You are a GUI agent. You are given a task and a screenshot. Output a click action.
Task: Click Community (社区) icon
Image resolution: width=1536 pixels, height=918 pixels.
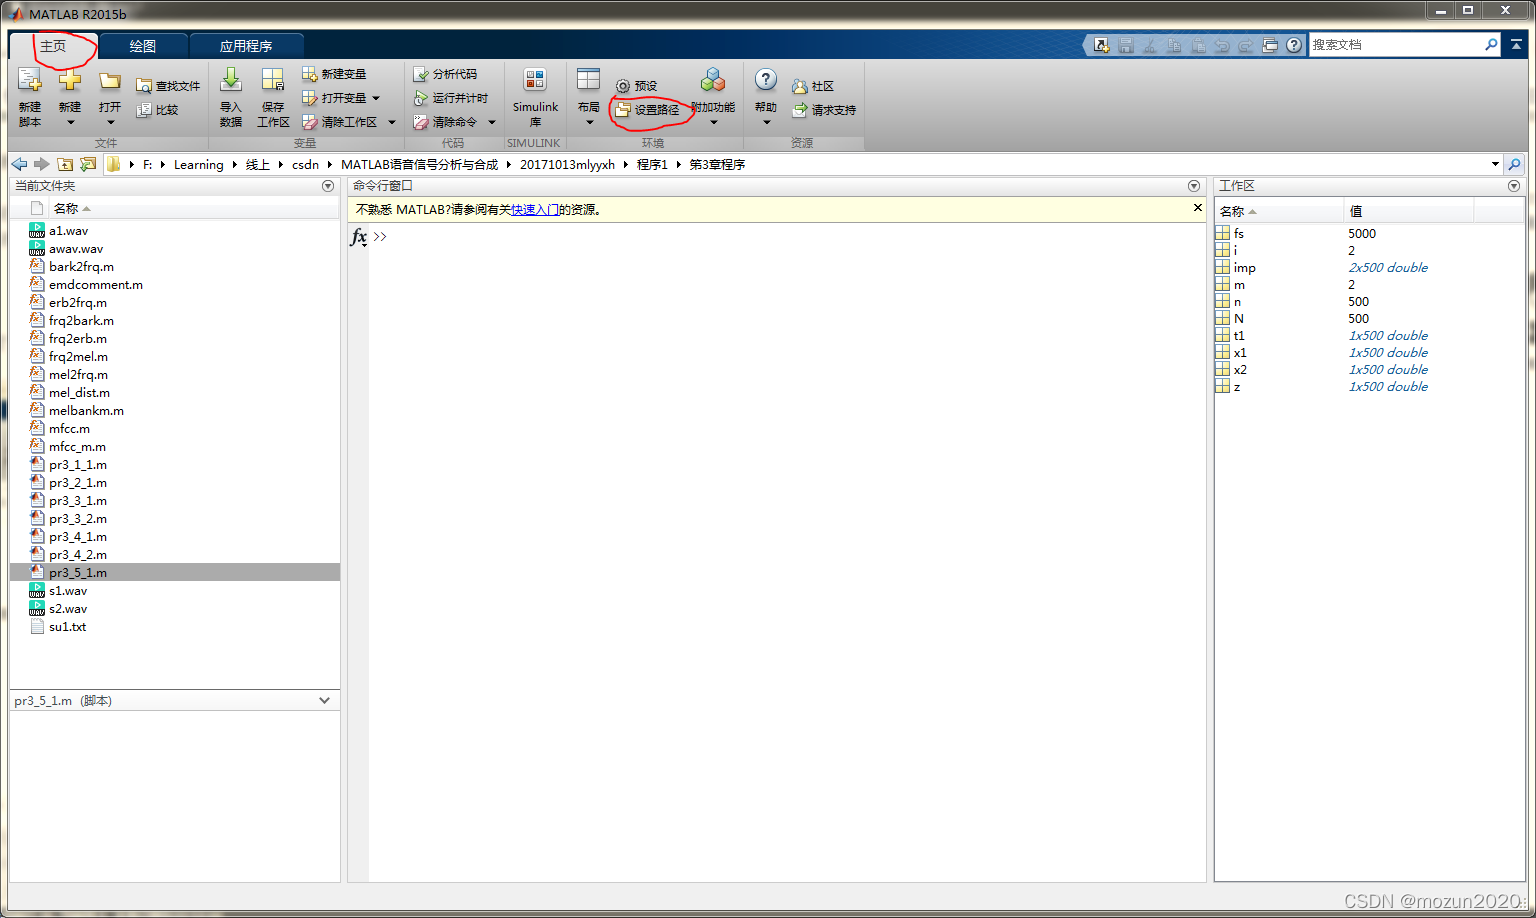800,86
